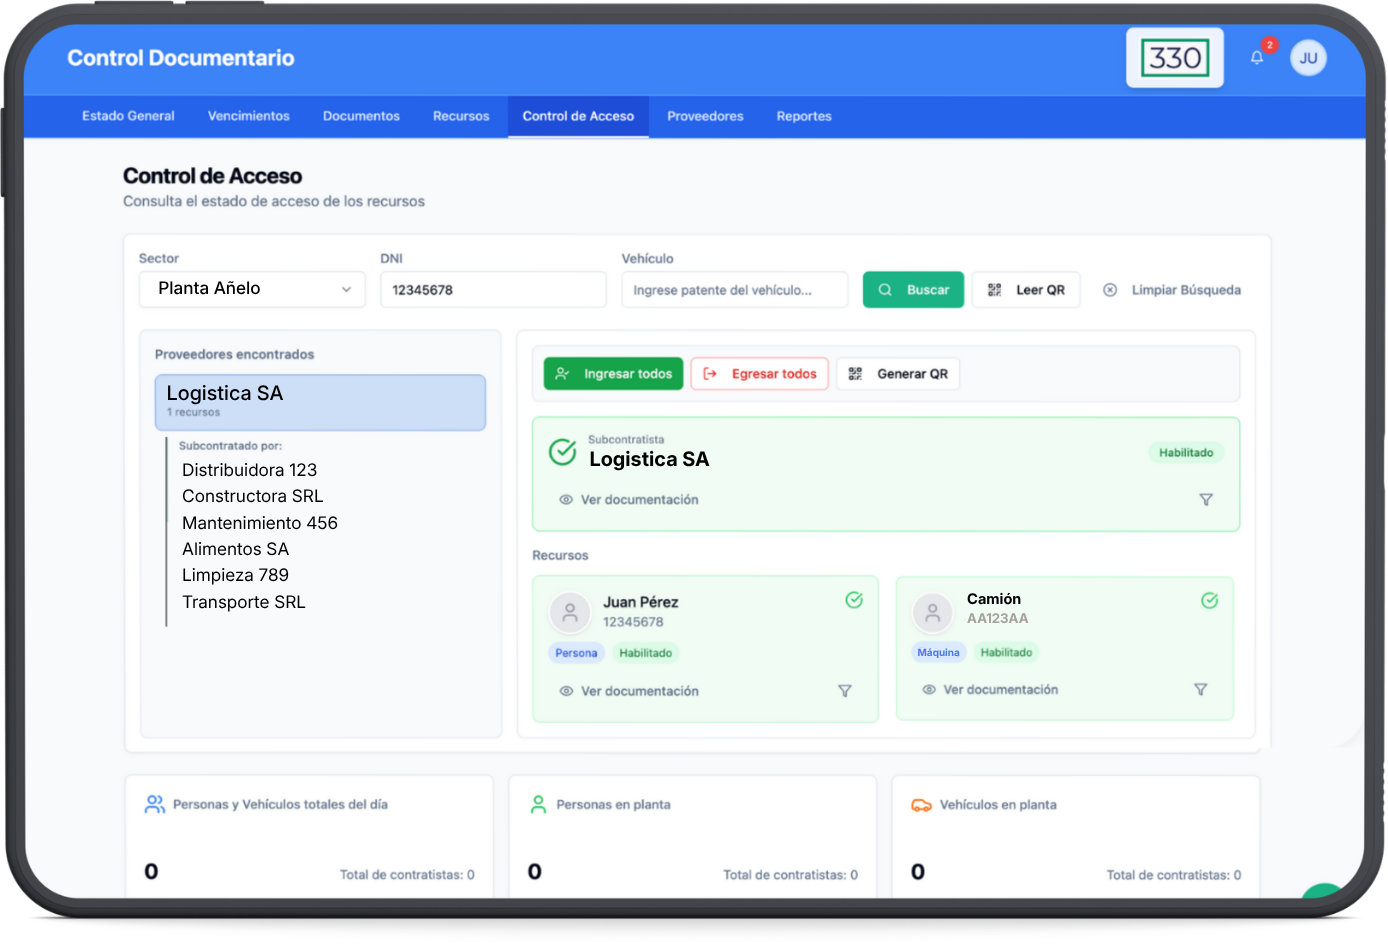Switch to Vencimientos tab

point(249,116)
